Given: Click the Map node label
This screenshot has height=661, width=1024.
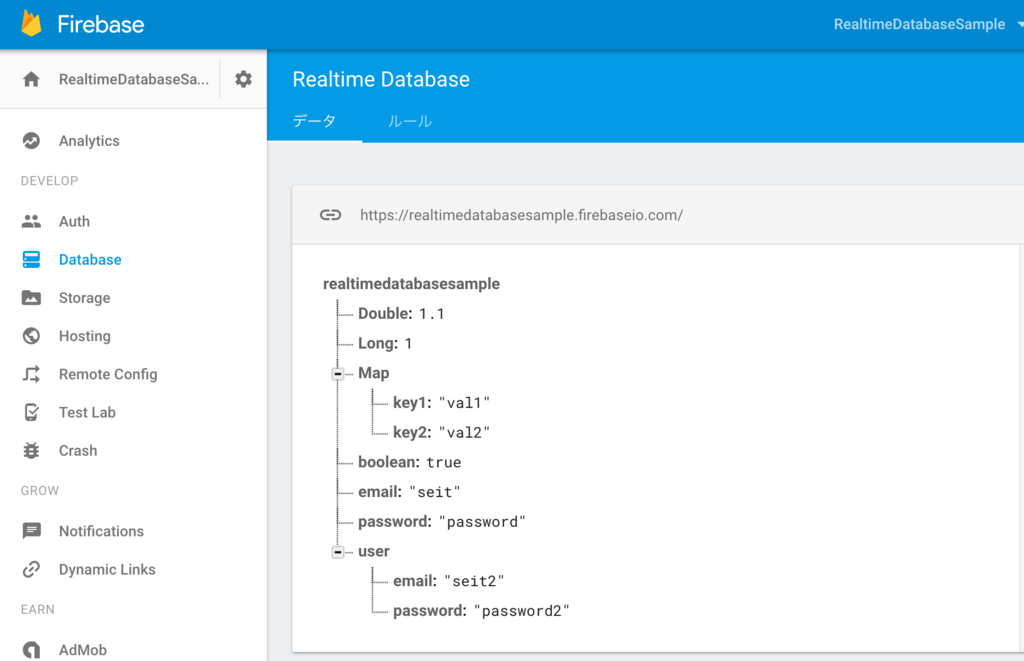Looking at the screenshot, I should tap(374, 373).
